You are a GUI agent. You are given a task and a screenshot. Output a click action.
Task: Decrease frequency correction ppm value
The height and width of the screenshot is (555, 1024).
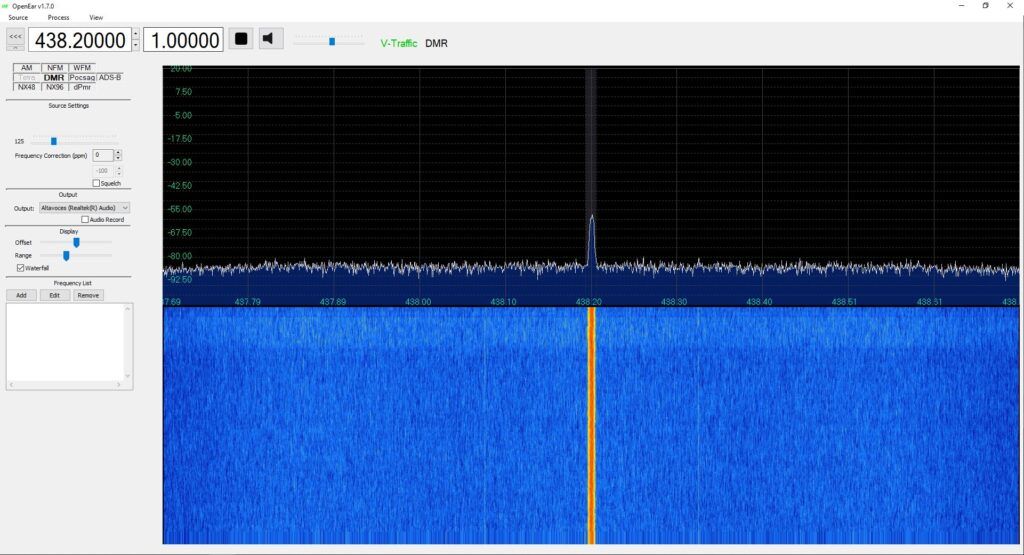(118, 158)
